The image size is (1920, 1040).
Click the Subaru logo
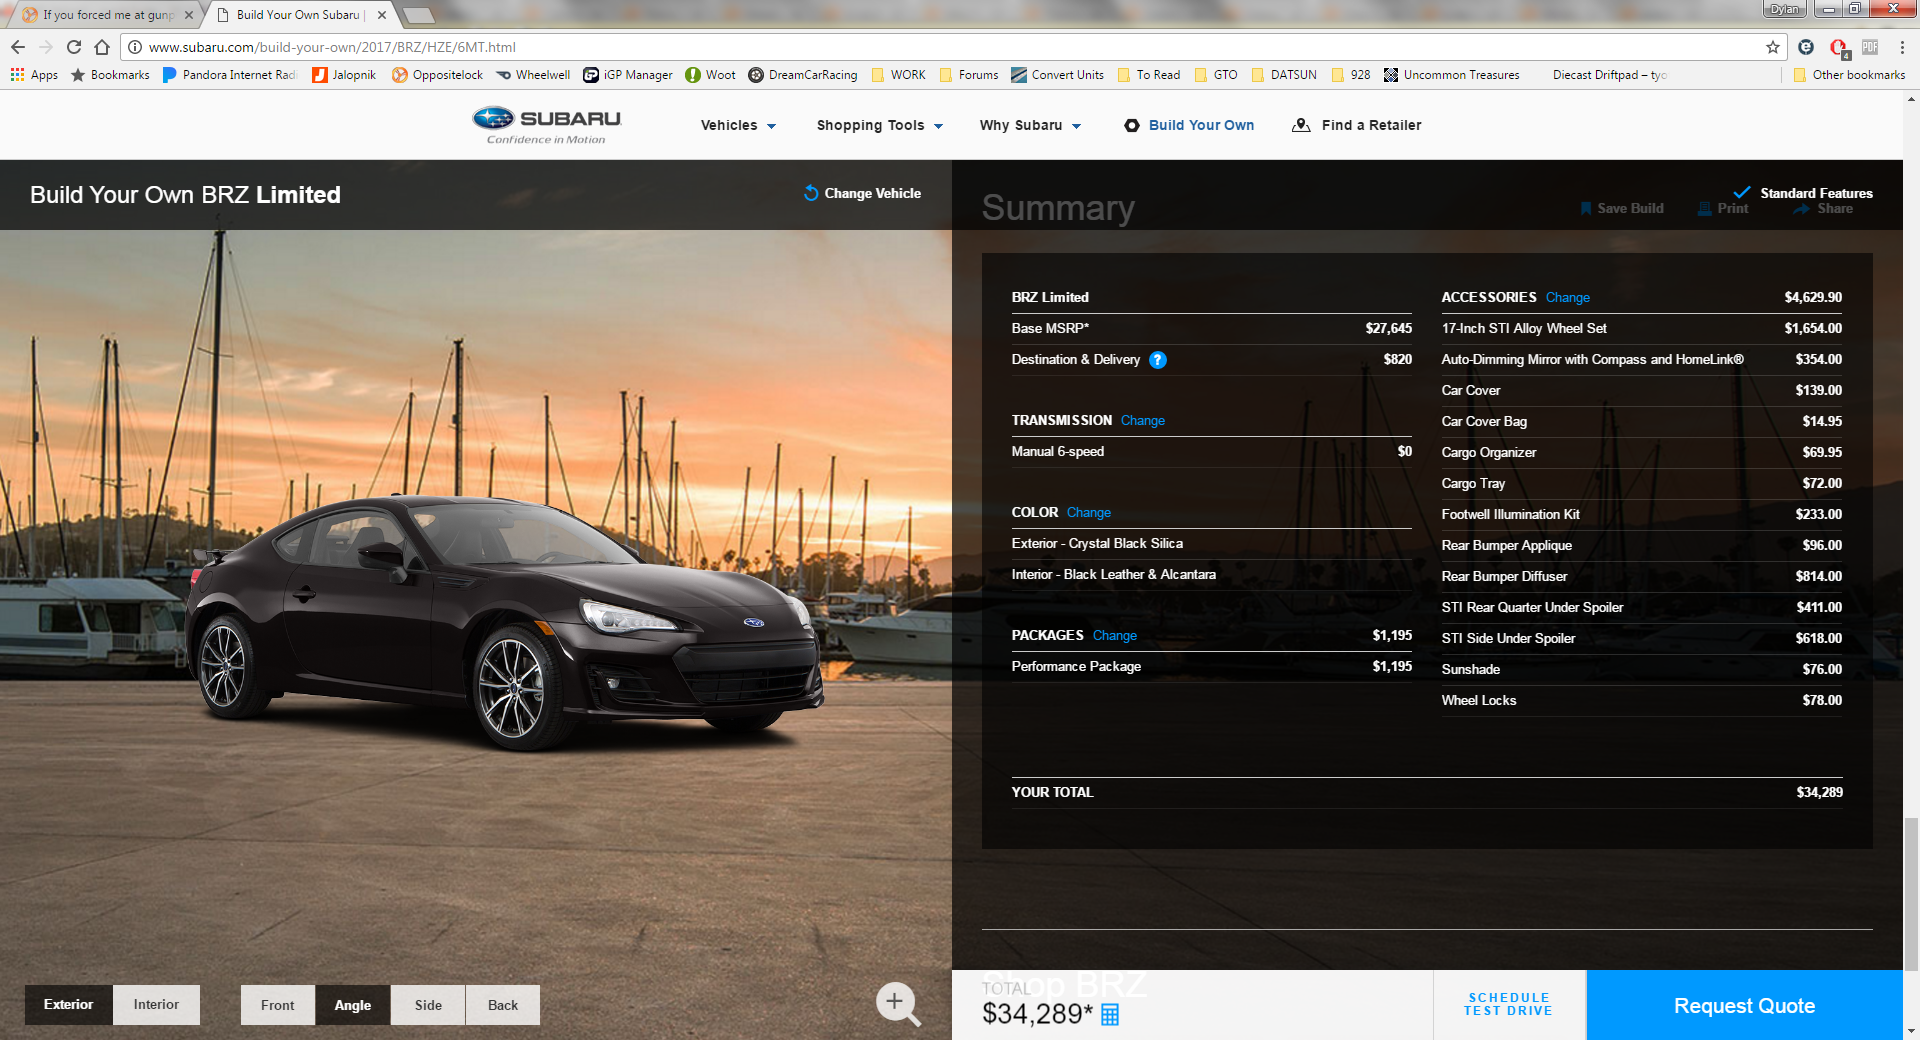pos(547,125)
